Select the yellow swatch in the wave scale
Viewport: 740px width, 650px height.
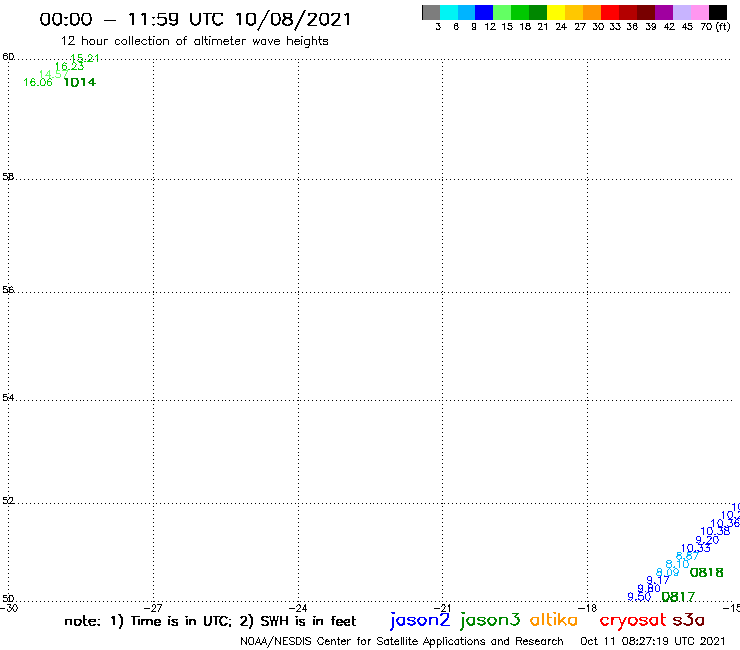556,12
